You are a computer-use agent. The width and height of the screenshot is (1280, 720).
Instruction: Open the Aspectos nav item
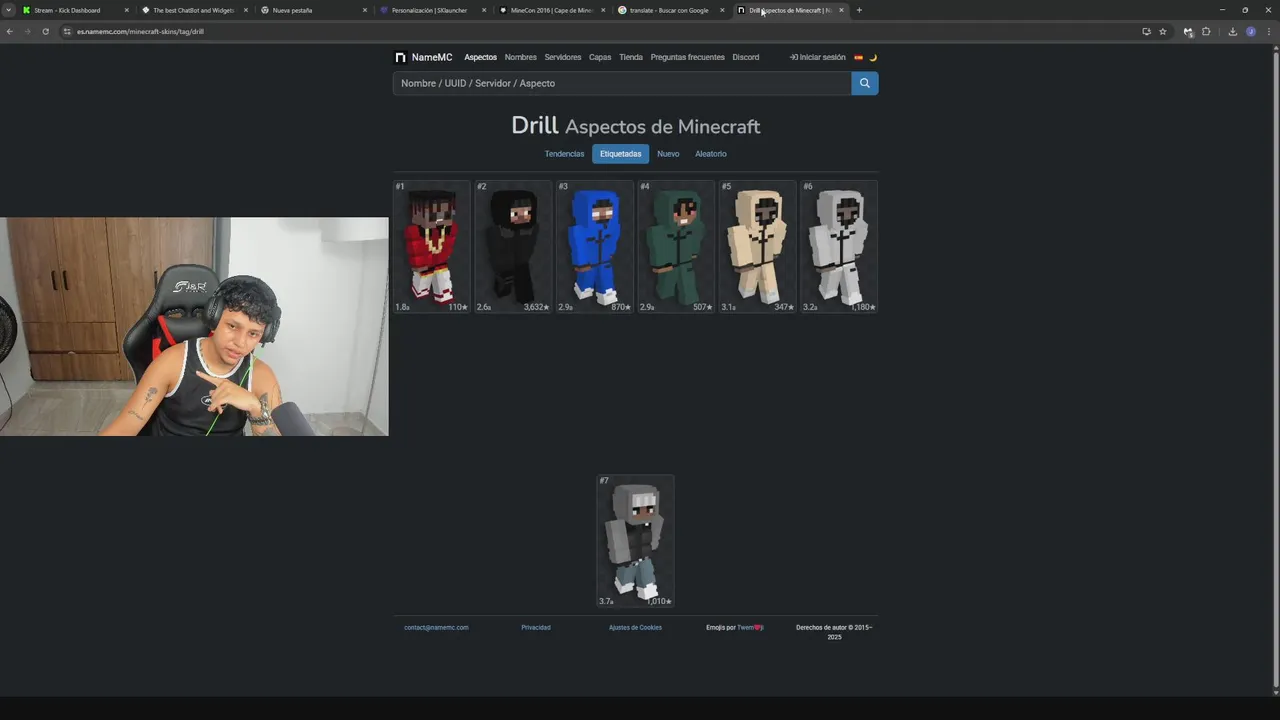(x=480, y=57)
